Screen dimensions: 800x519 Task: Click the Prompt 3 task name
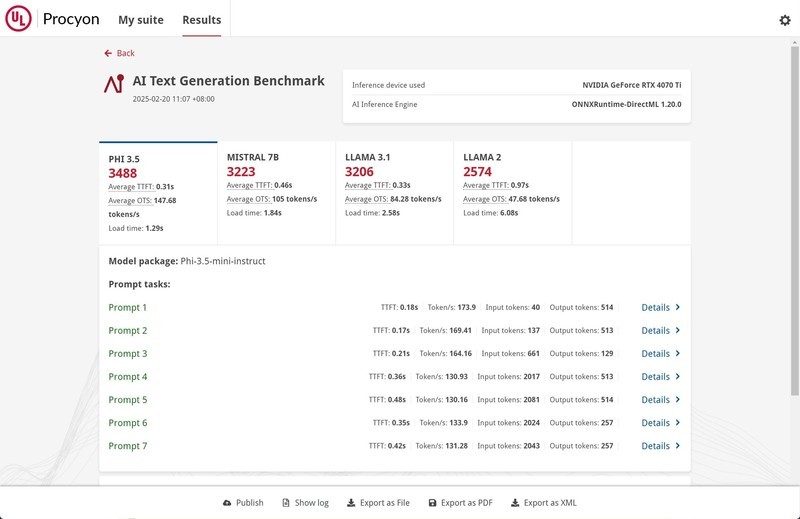(128, 354)
